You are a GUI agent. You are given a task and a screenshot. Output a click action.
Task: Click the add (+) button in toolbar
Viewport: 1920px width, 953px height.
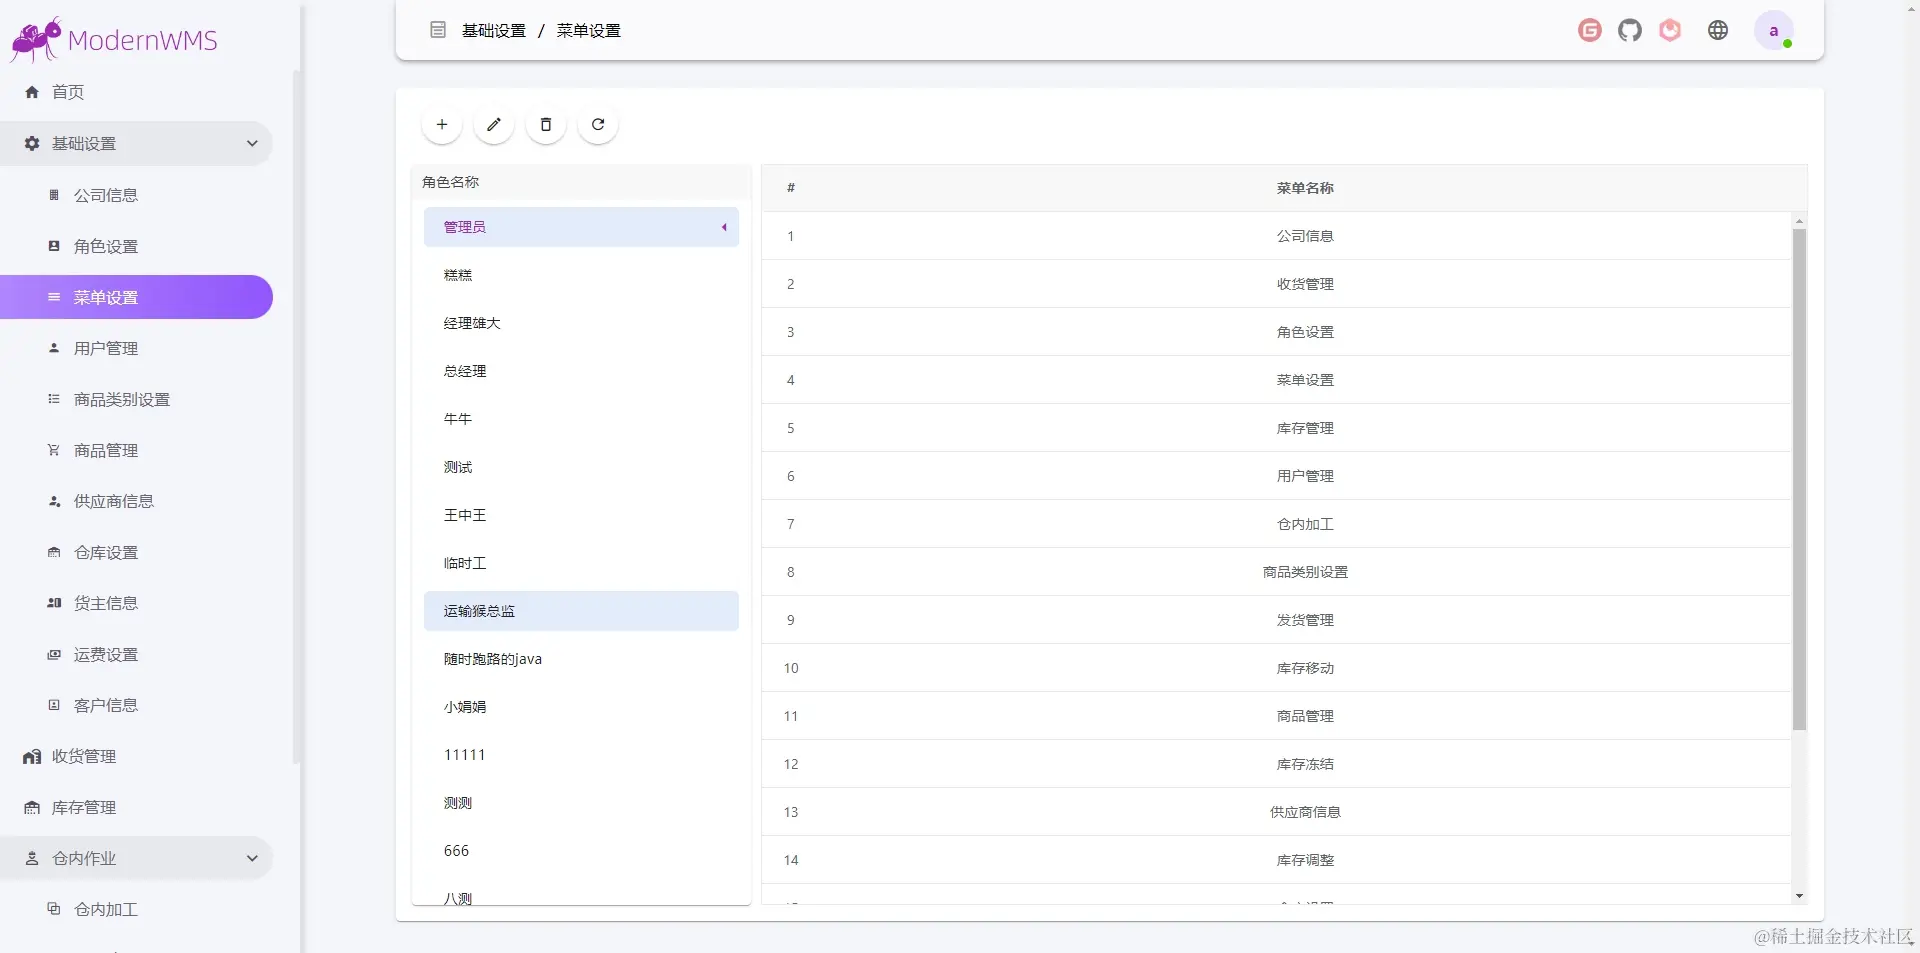[442, 125]
